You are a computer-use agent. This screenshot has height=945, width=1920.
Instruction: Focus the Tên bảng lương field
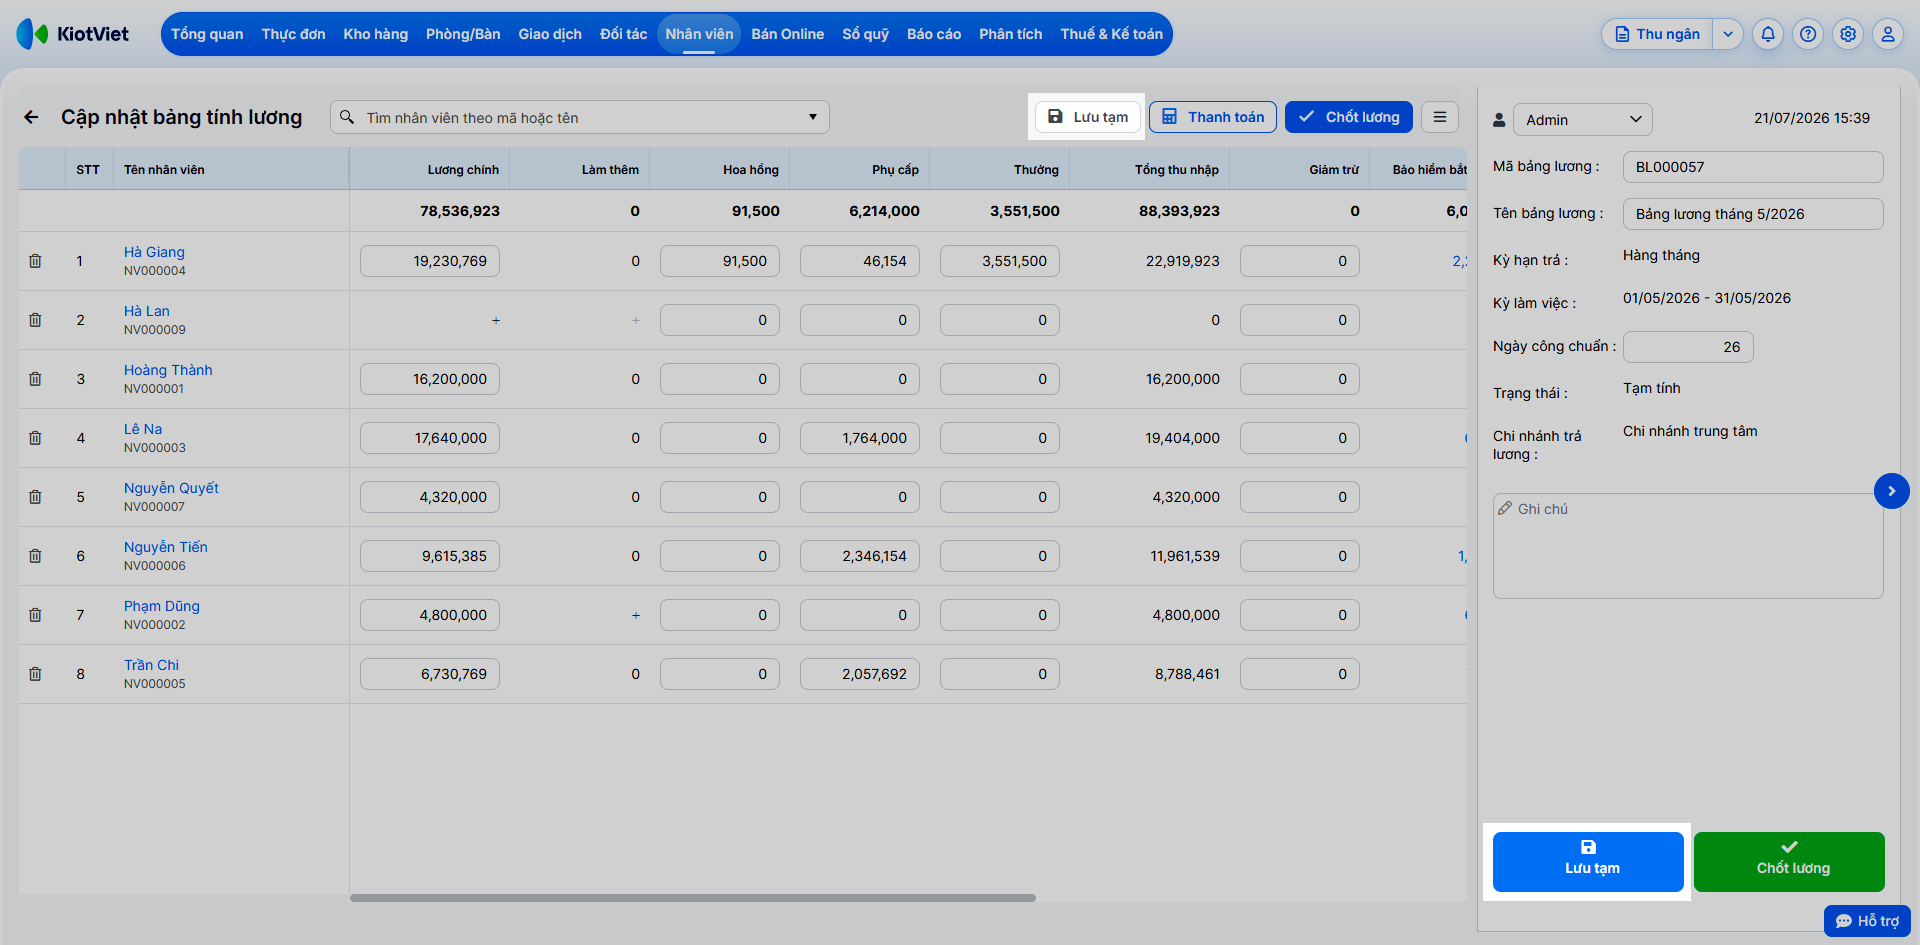[1753, 214]
